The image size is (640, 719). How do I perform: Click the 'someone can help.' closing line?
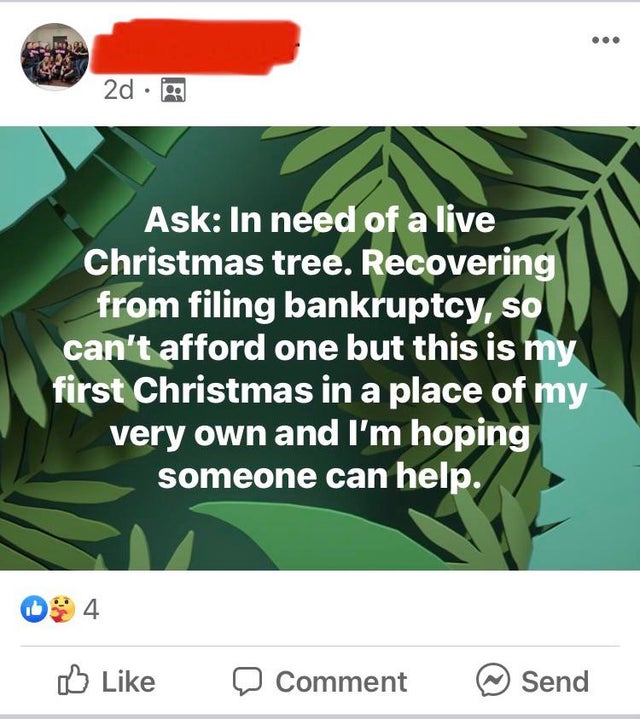pos(320,476)
